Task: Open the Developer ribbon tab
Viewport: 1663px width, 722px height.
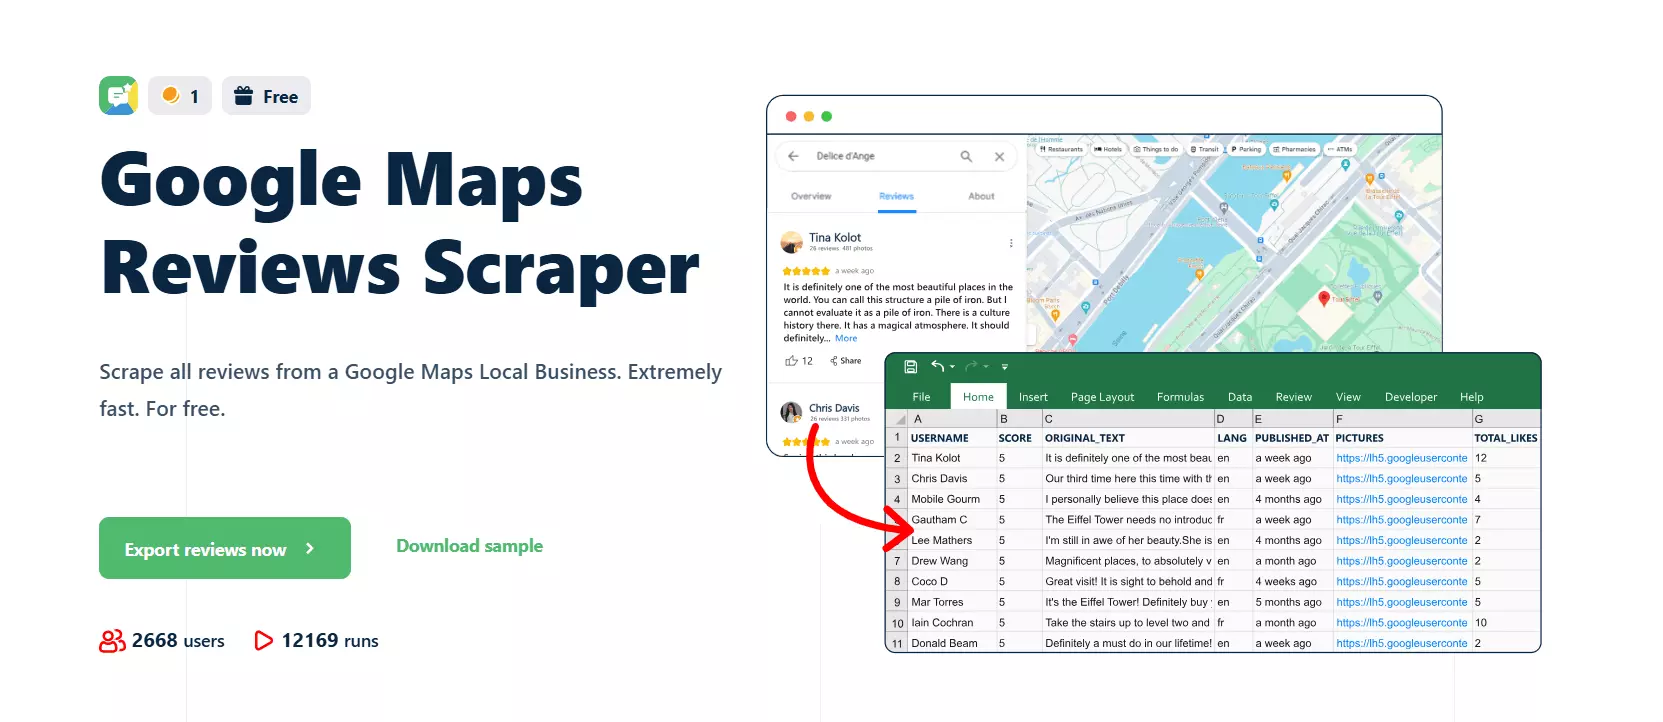Action: [1410, 397]
